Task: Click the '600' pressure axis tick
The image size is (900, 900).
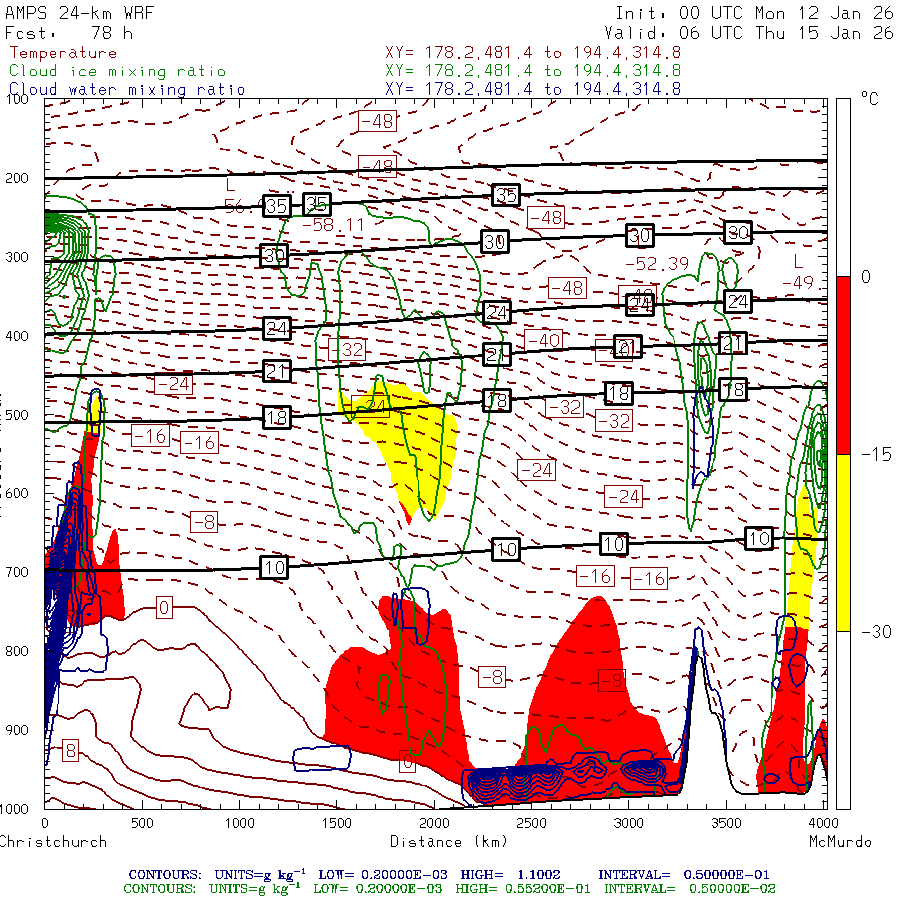Action: pos(17,494)
